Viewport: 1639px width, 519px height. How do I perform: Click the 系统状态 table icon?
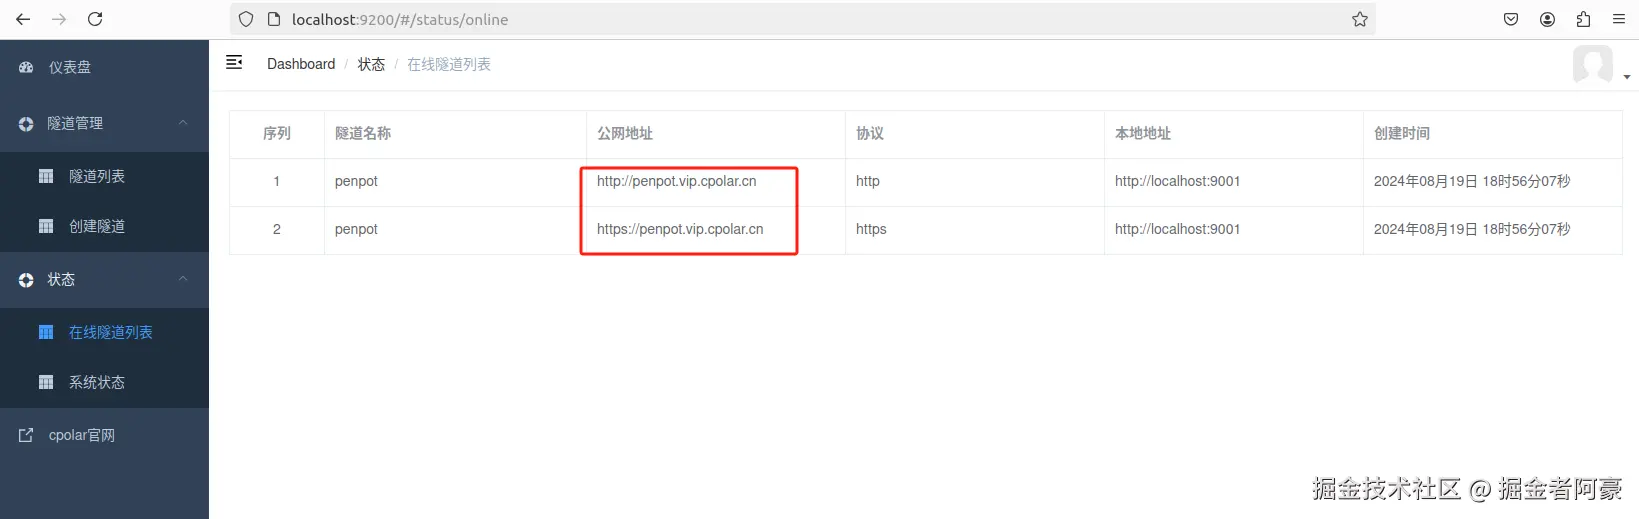46,382
